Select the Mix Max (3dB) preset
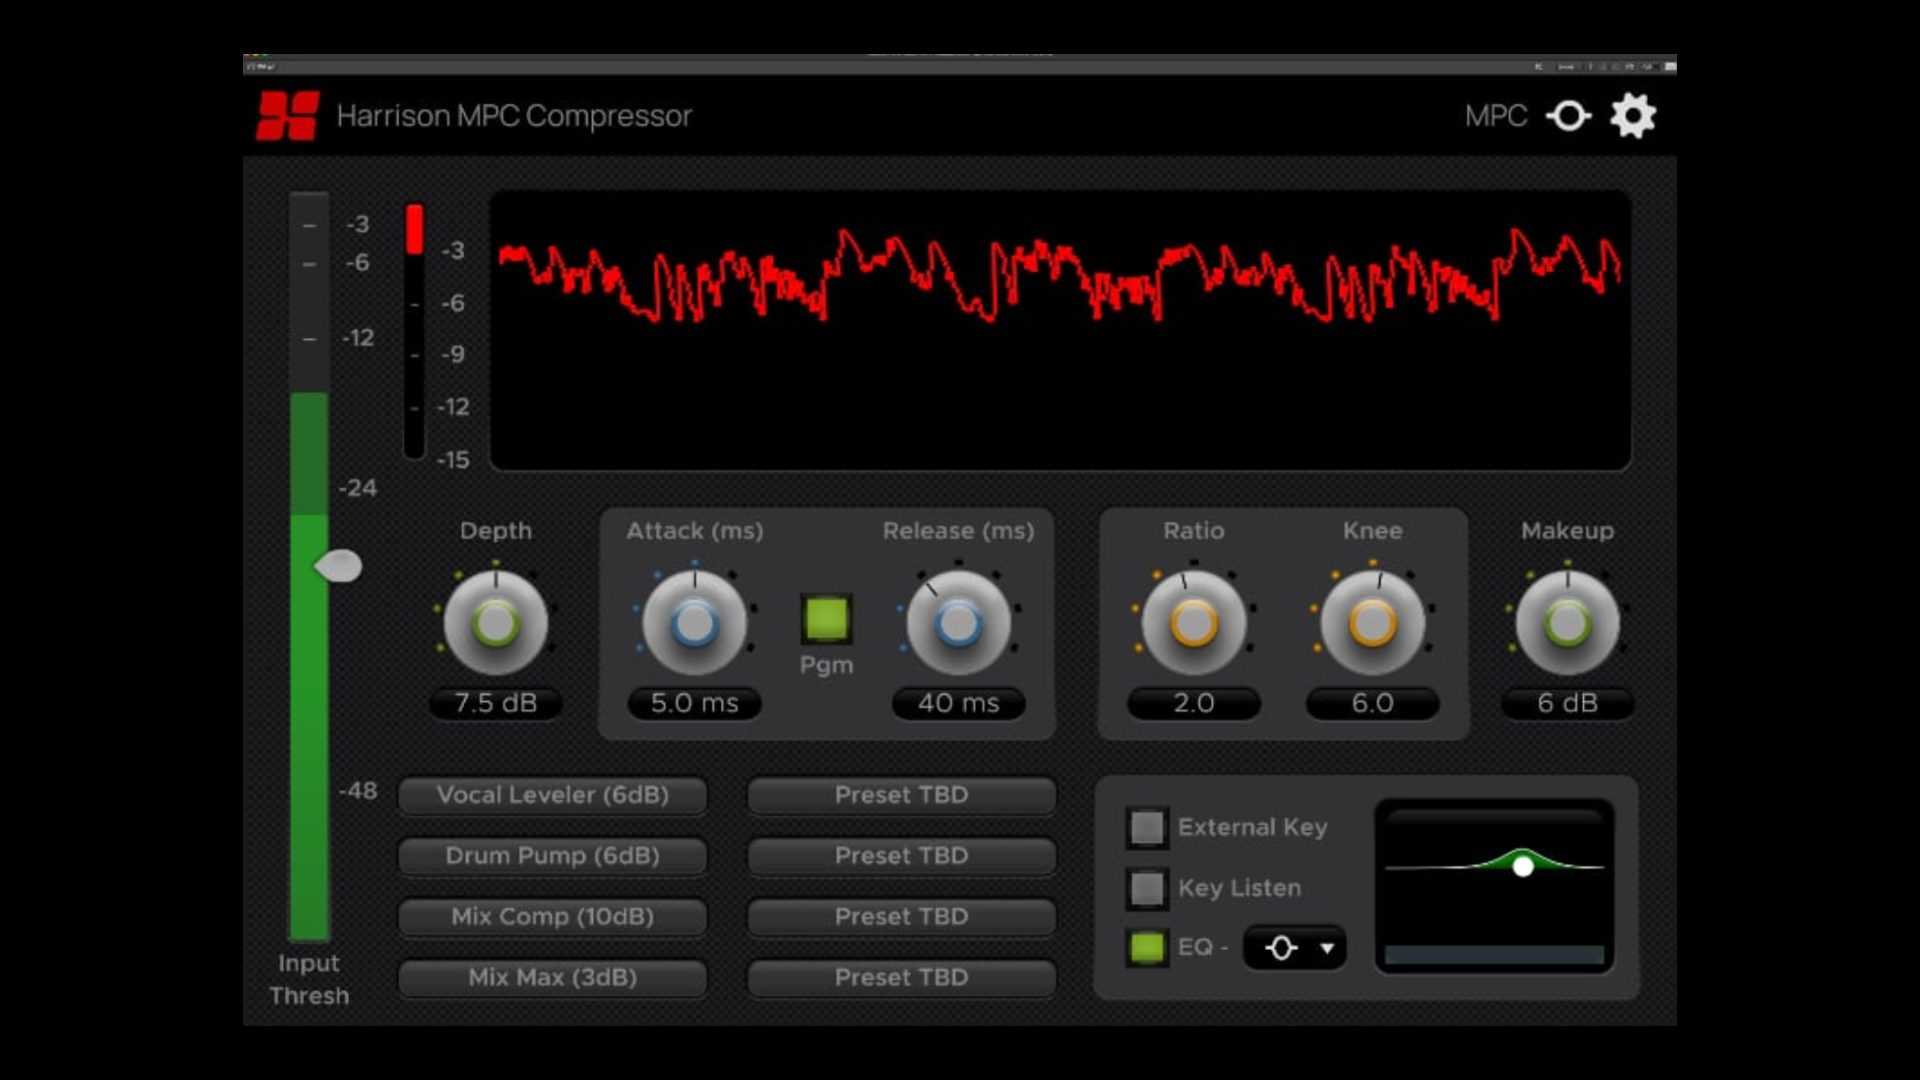This screenshot has width=1920, height=1080. point(553,978)
